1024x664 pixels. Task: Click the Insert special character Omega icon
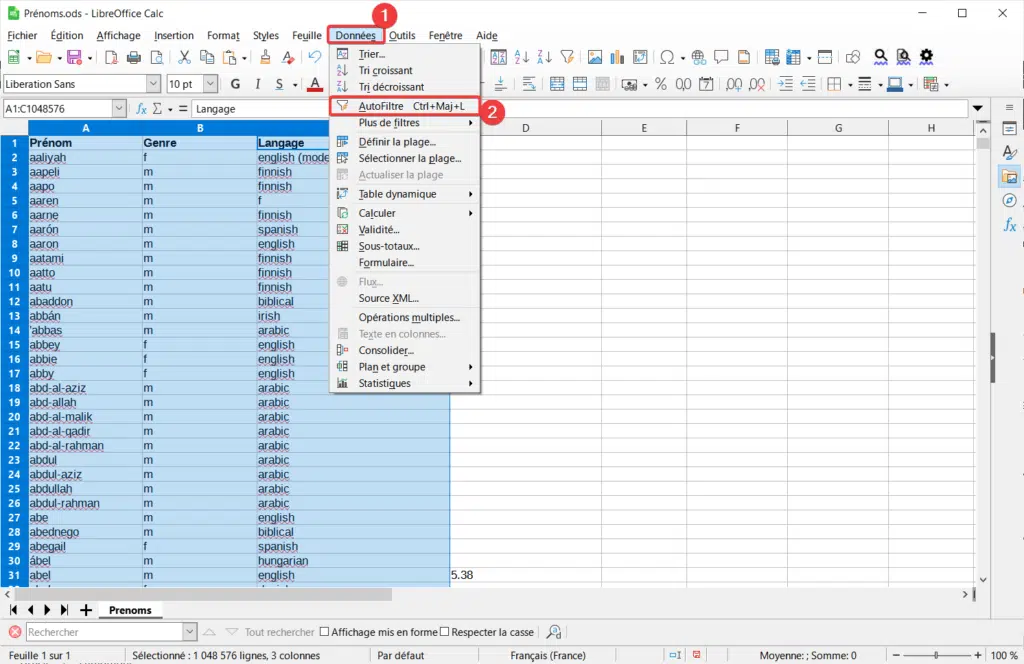[667, 57]
